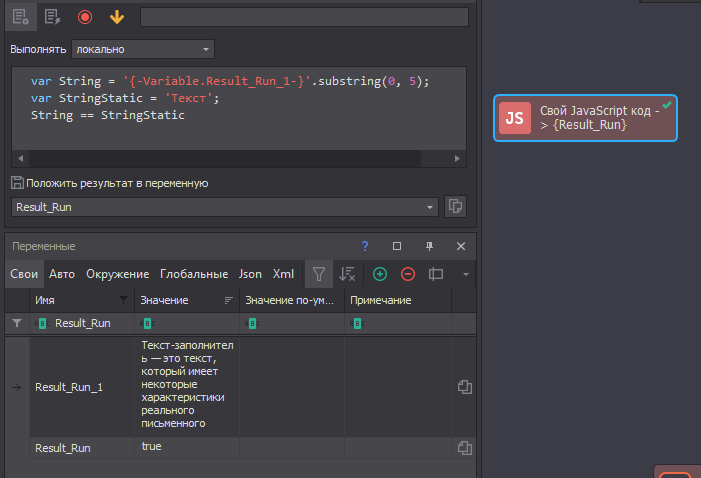Expand the Result_Run result variable dropdown
The image size is (701, 478).
pyautogui.click(x=431, y=206)
